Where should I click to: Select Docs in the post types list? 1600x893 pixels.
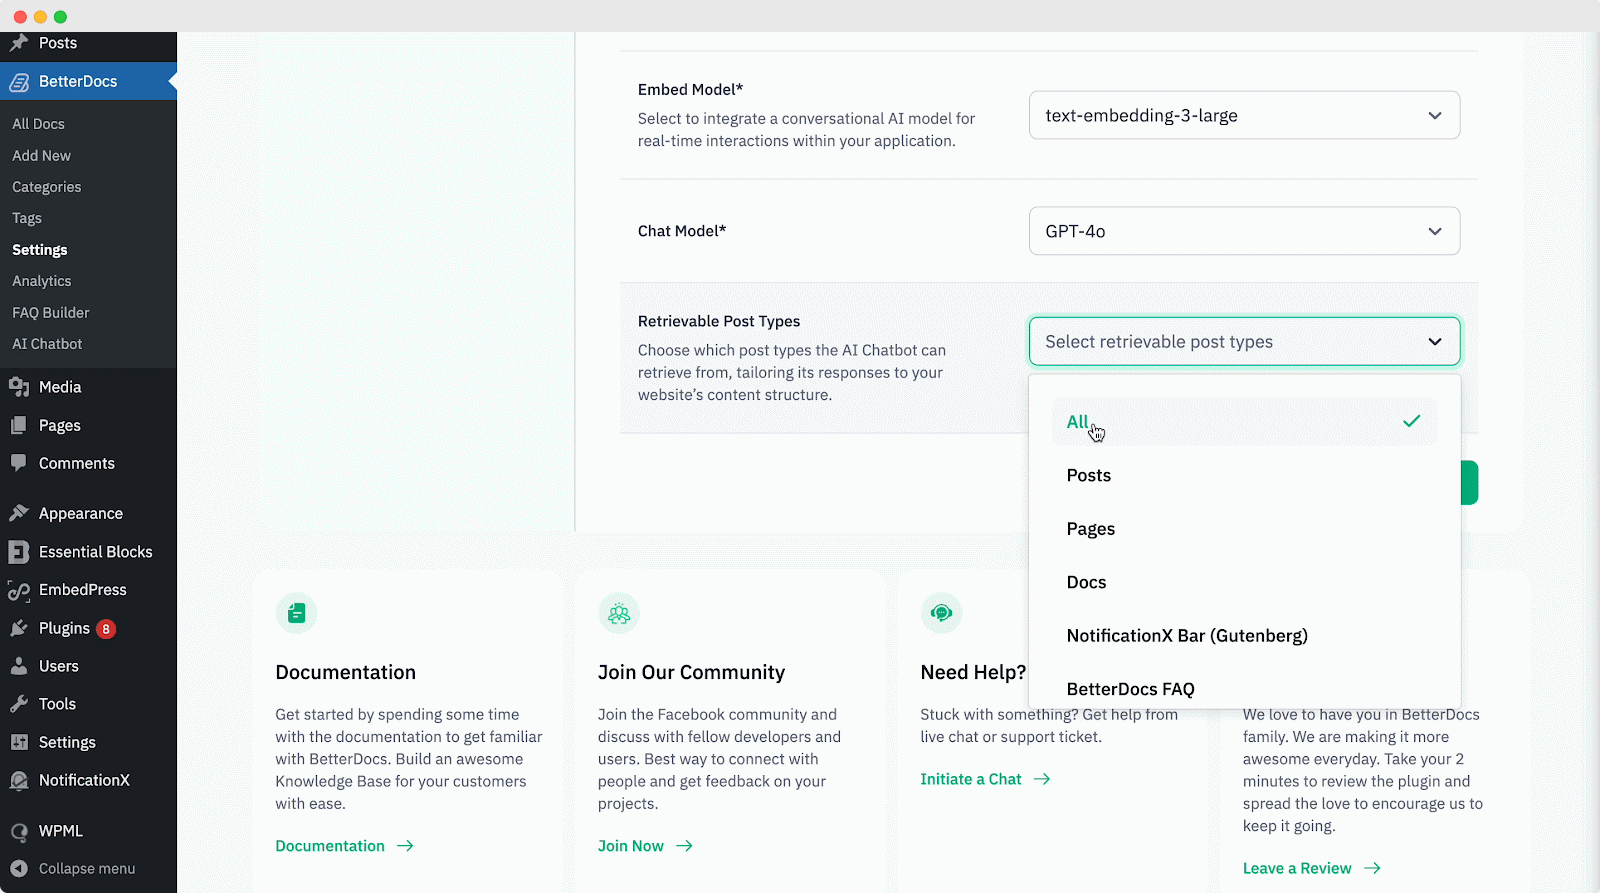(1244, 582)
